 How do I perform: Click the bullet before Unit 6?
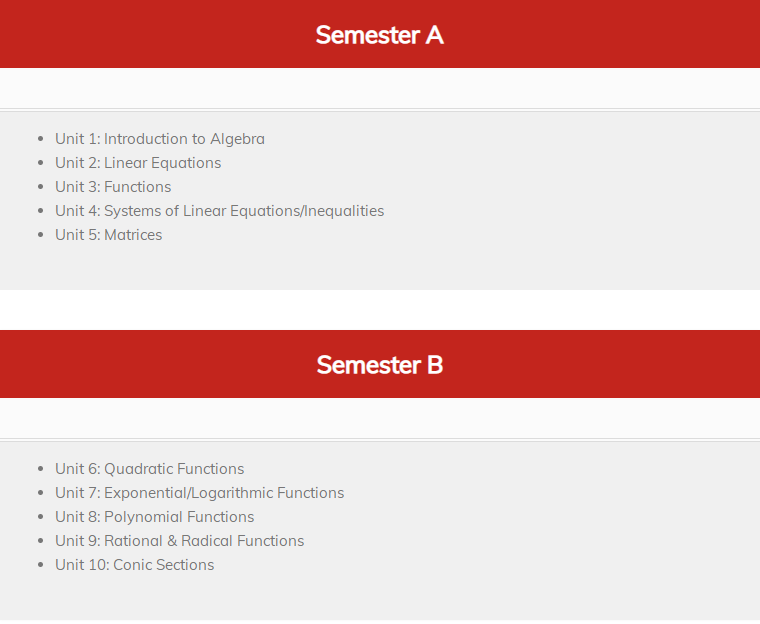(40, 469)
